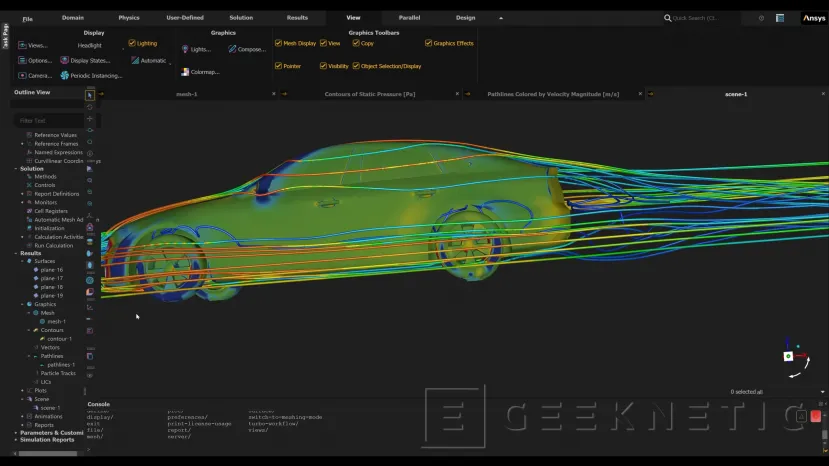This screenshot has width=829, height=466.
Task: Click the magnifier icon in Quick Search
Action: click(x=668, y=18)
